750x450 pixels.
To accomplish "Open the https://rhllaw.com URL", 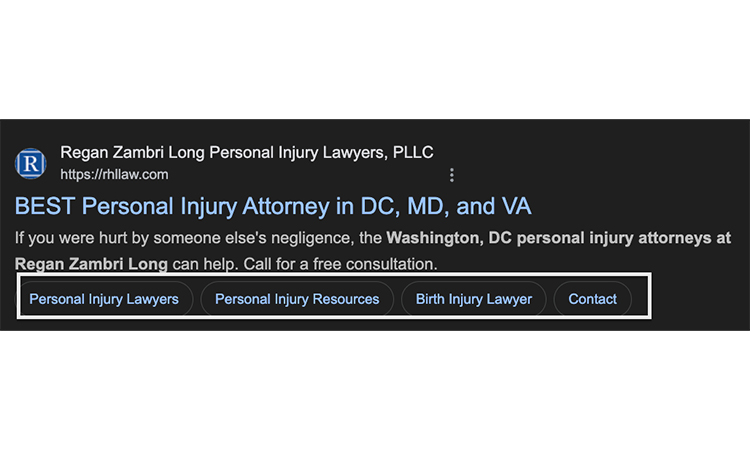I will 114,174.
